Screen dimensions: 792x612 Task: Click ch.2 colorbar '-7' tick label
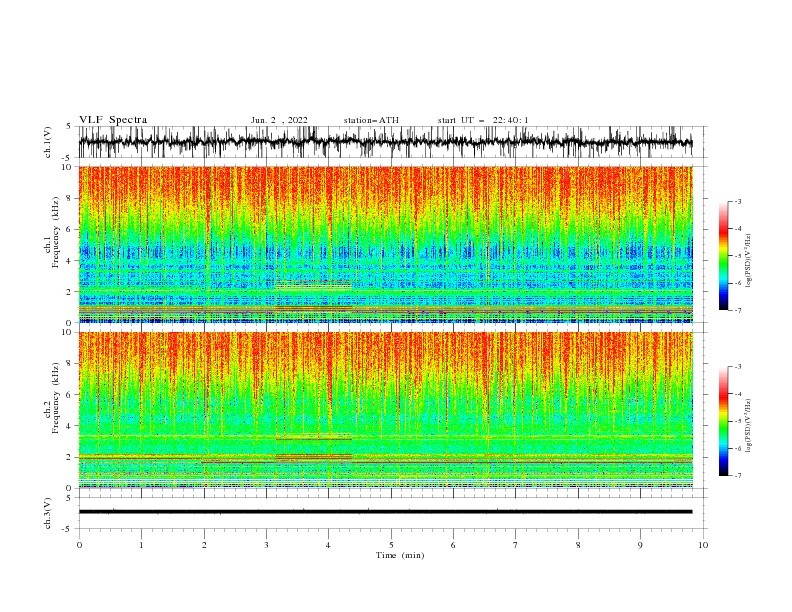tap(737, 476)
